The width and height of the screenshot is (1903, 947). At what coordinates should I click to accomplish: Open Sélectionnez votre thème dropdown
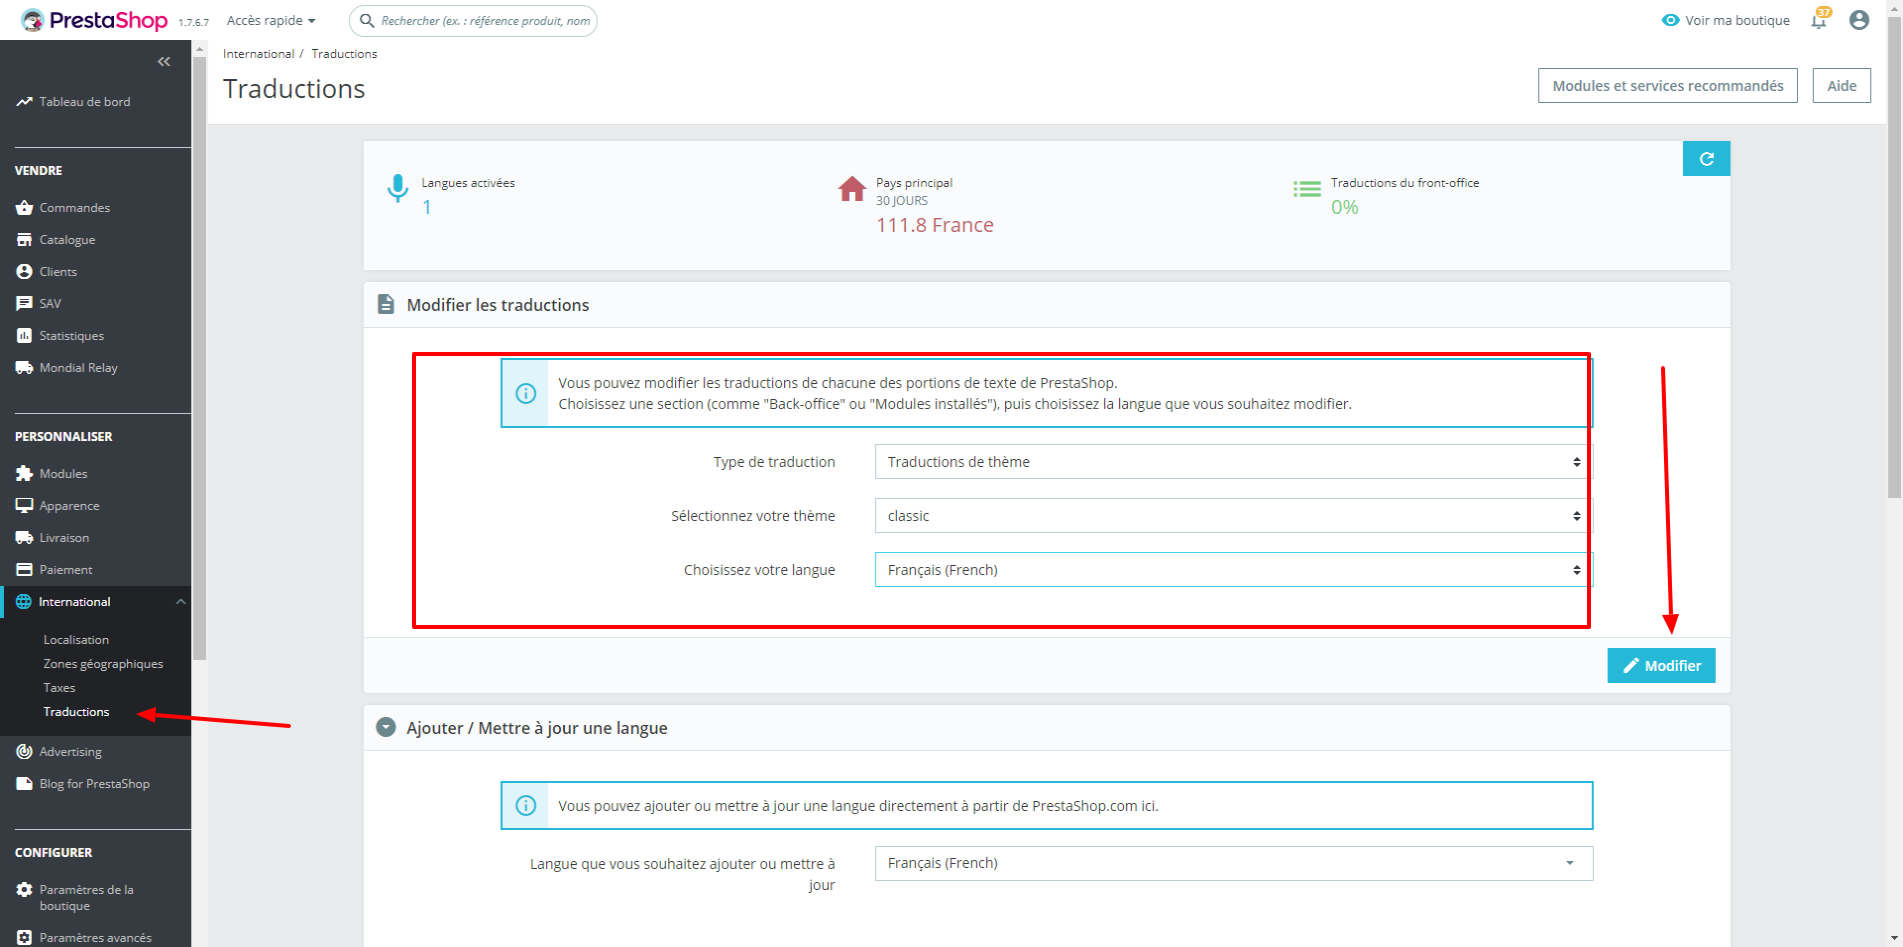coord(1233,516)
